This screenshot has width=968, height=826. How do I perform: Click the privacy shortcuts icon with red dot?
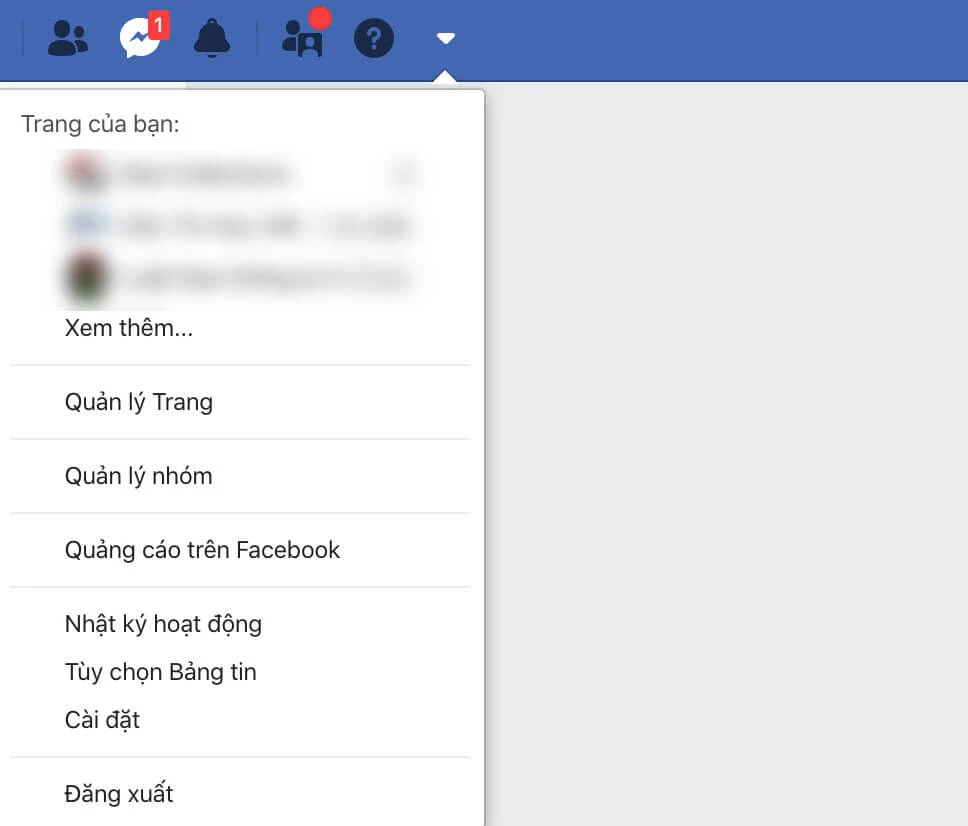[x=302, y=39]
